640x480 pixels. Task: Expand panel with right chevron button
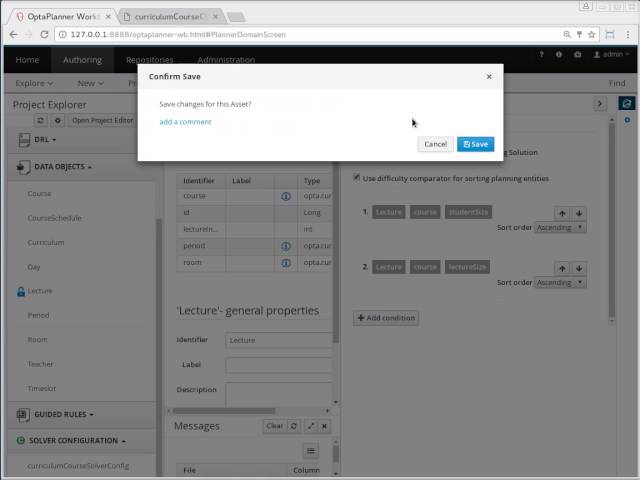[600, 104]
